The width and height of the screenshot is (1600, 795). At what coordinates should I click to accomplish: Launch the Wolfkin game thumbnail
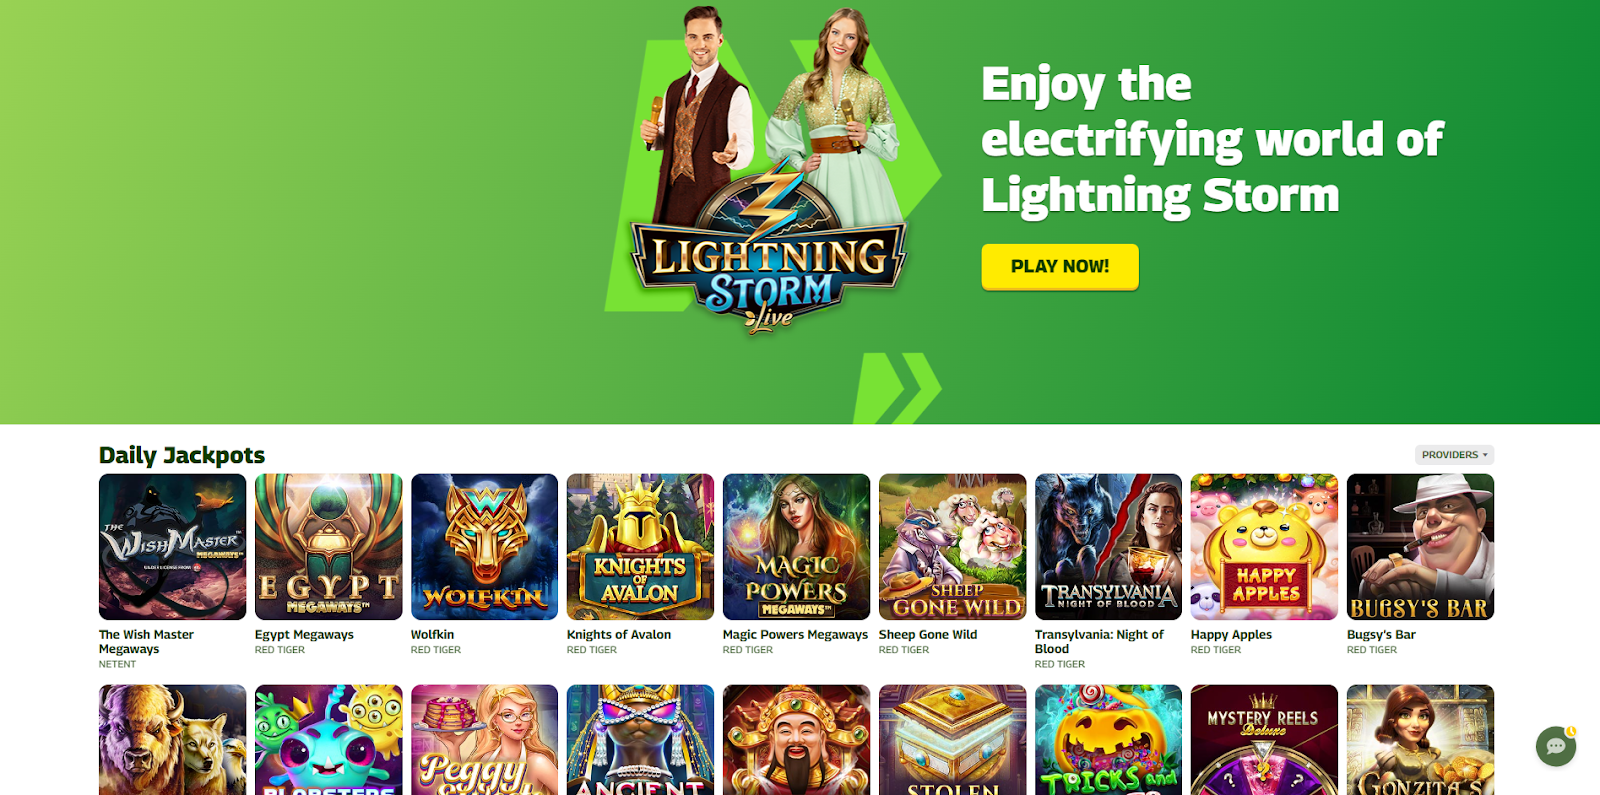pyautogui.click(x=484, y=547)
